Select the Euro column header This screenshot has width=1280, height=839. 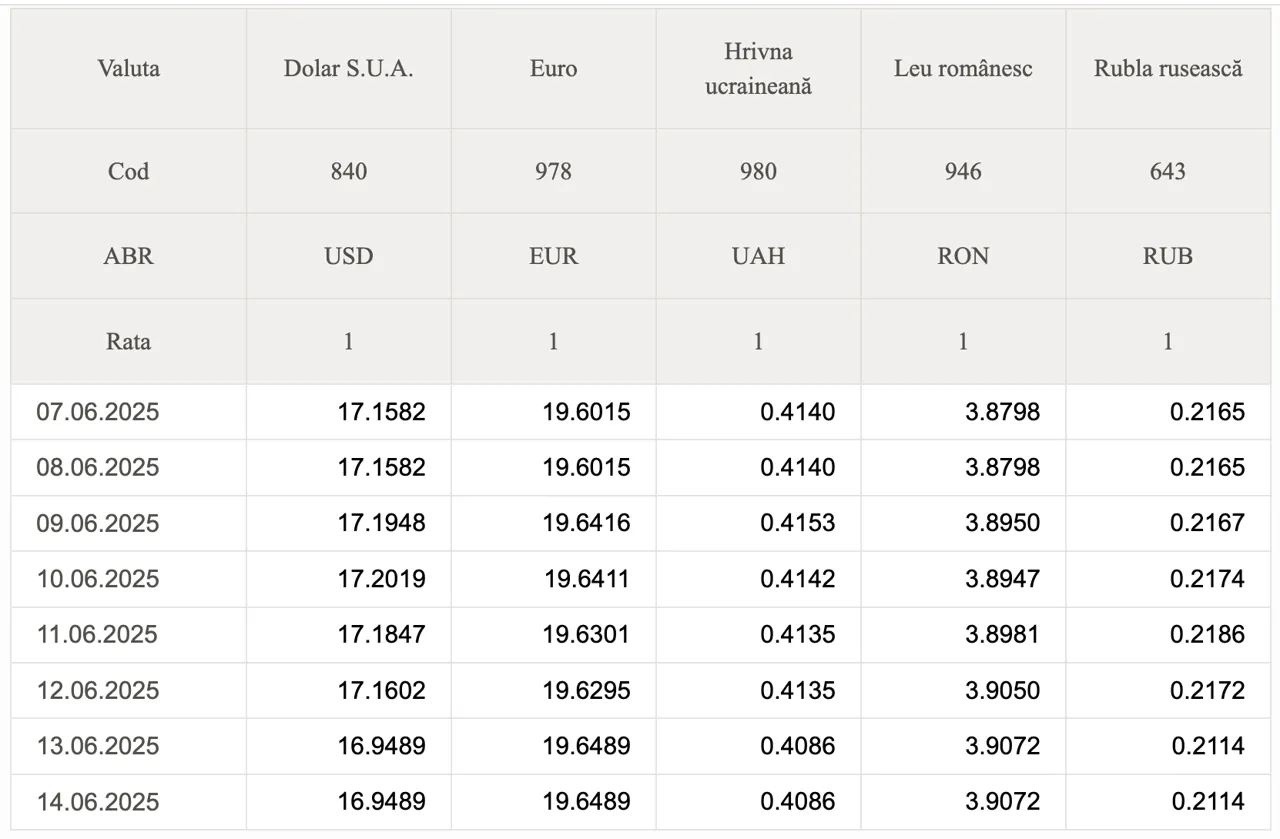pyautogui.click(x=553, y=69)
